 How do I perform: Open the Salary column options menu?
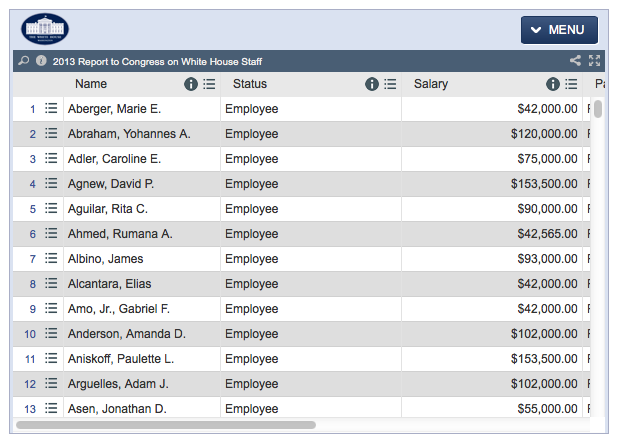[x=571, y=85]
